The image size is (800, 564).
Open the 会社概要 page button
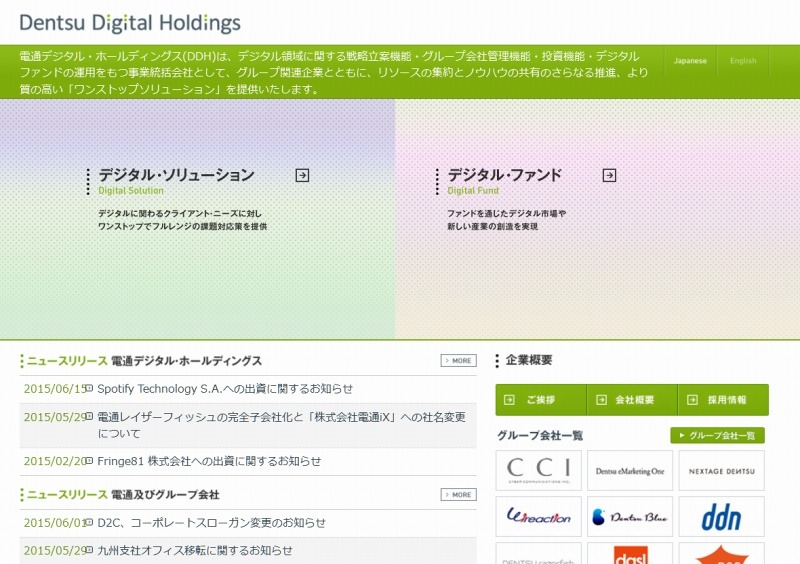coord(632,400)
